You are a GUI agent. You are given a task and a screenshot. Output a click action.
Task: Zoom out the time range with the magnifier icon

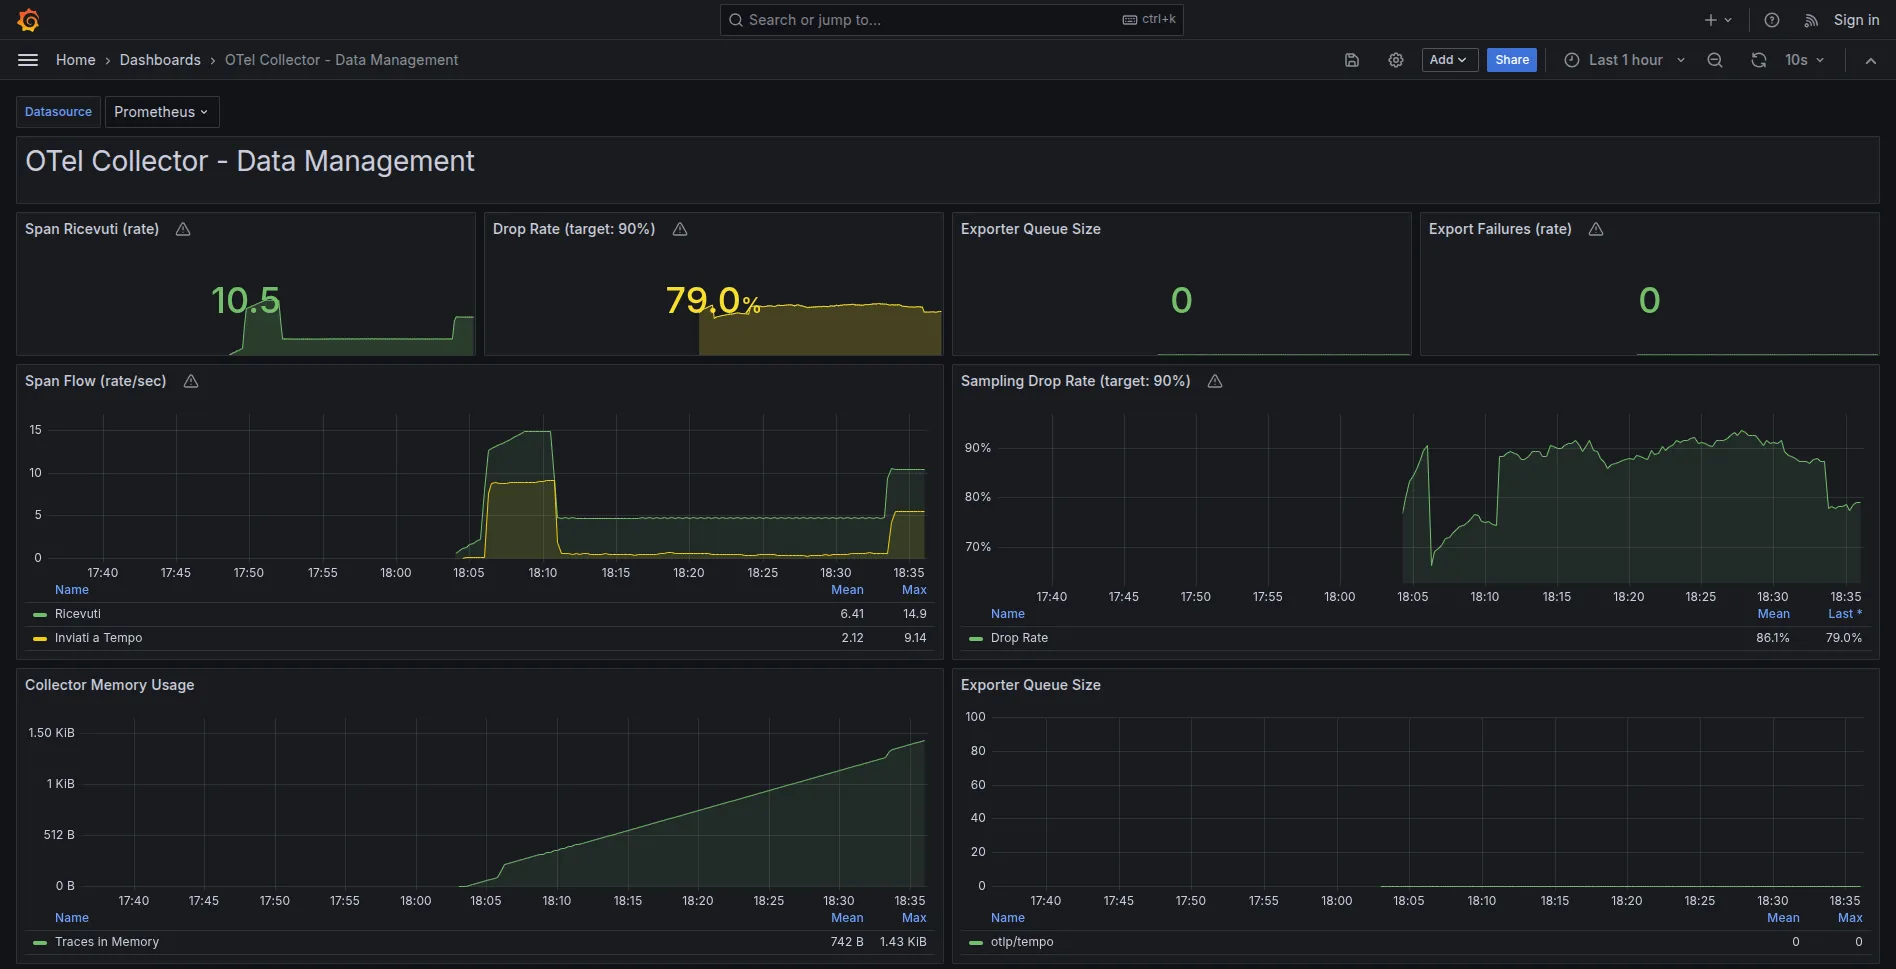pos(1715,60)
